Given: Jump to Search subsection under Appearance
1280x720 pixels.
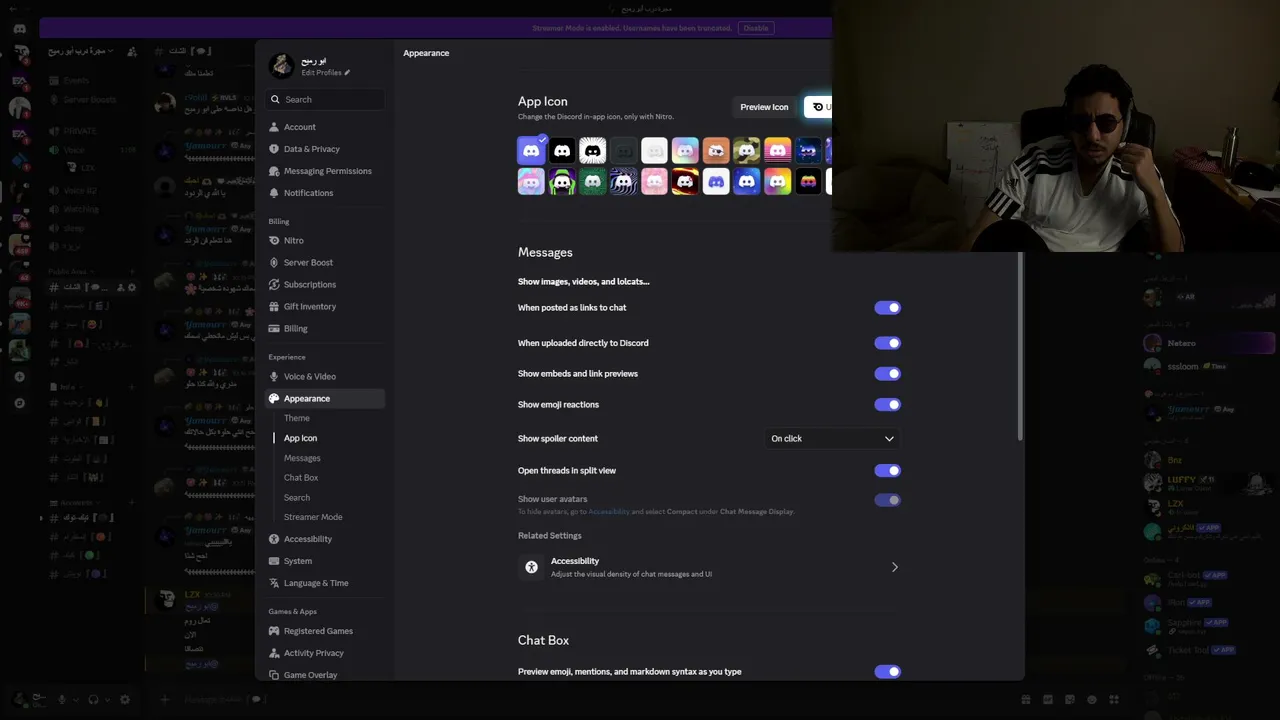Looking at the screenshot, I should (297, 498).
